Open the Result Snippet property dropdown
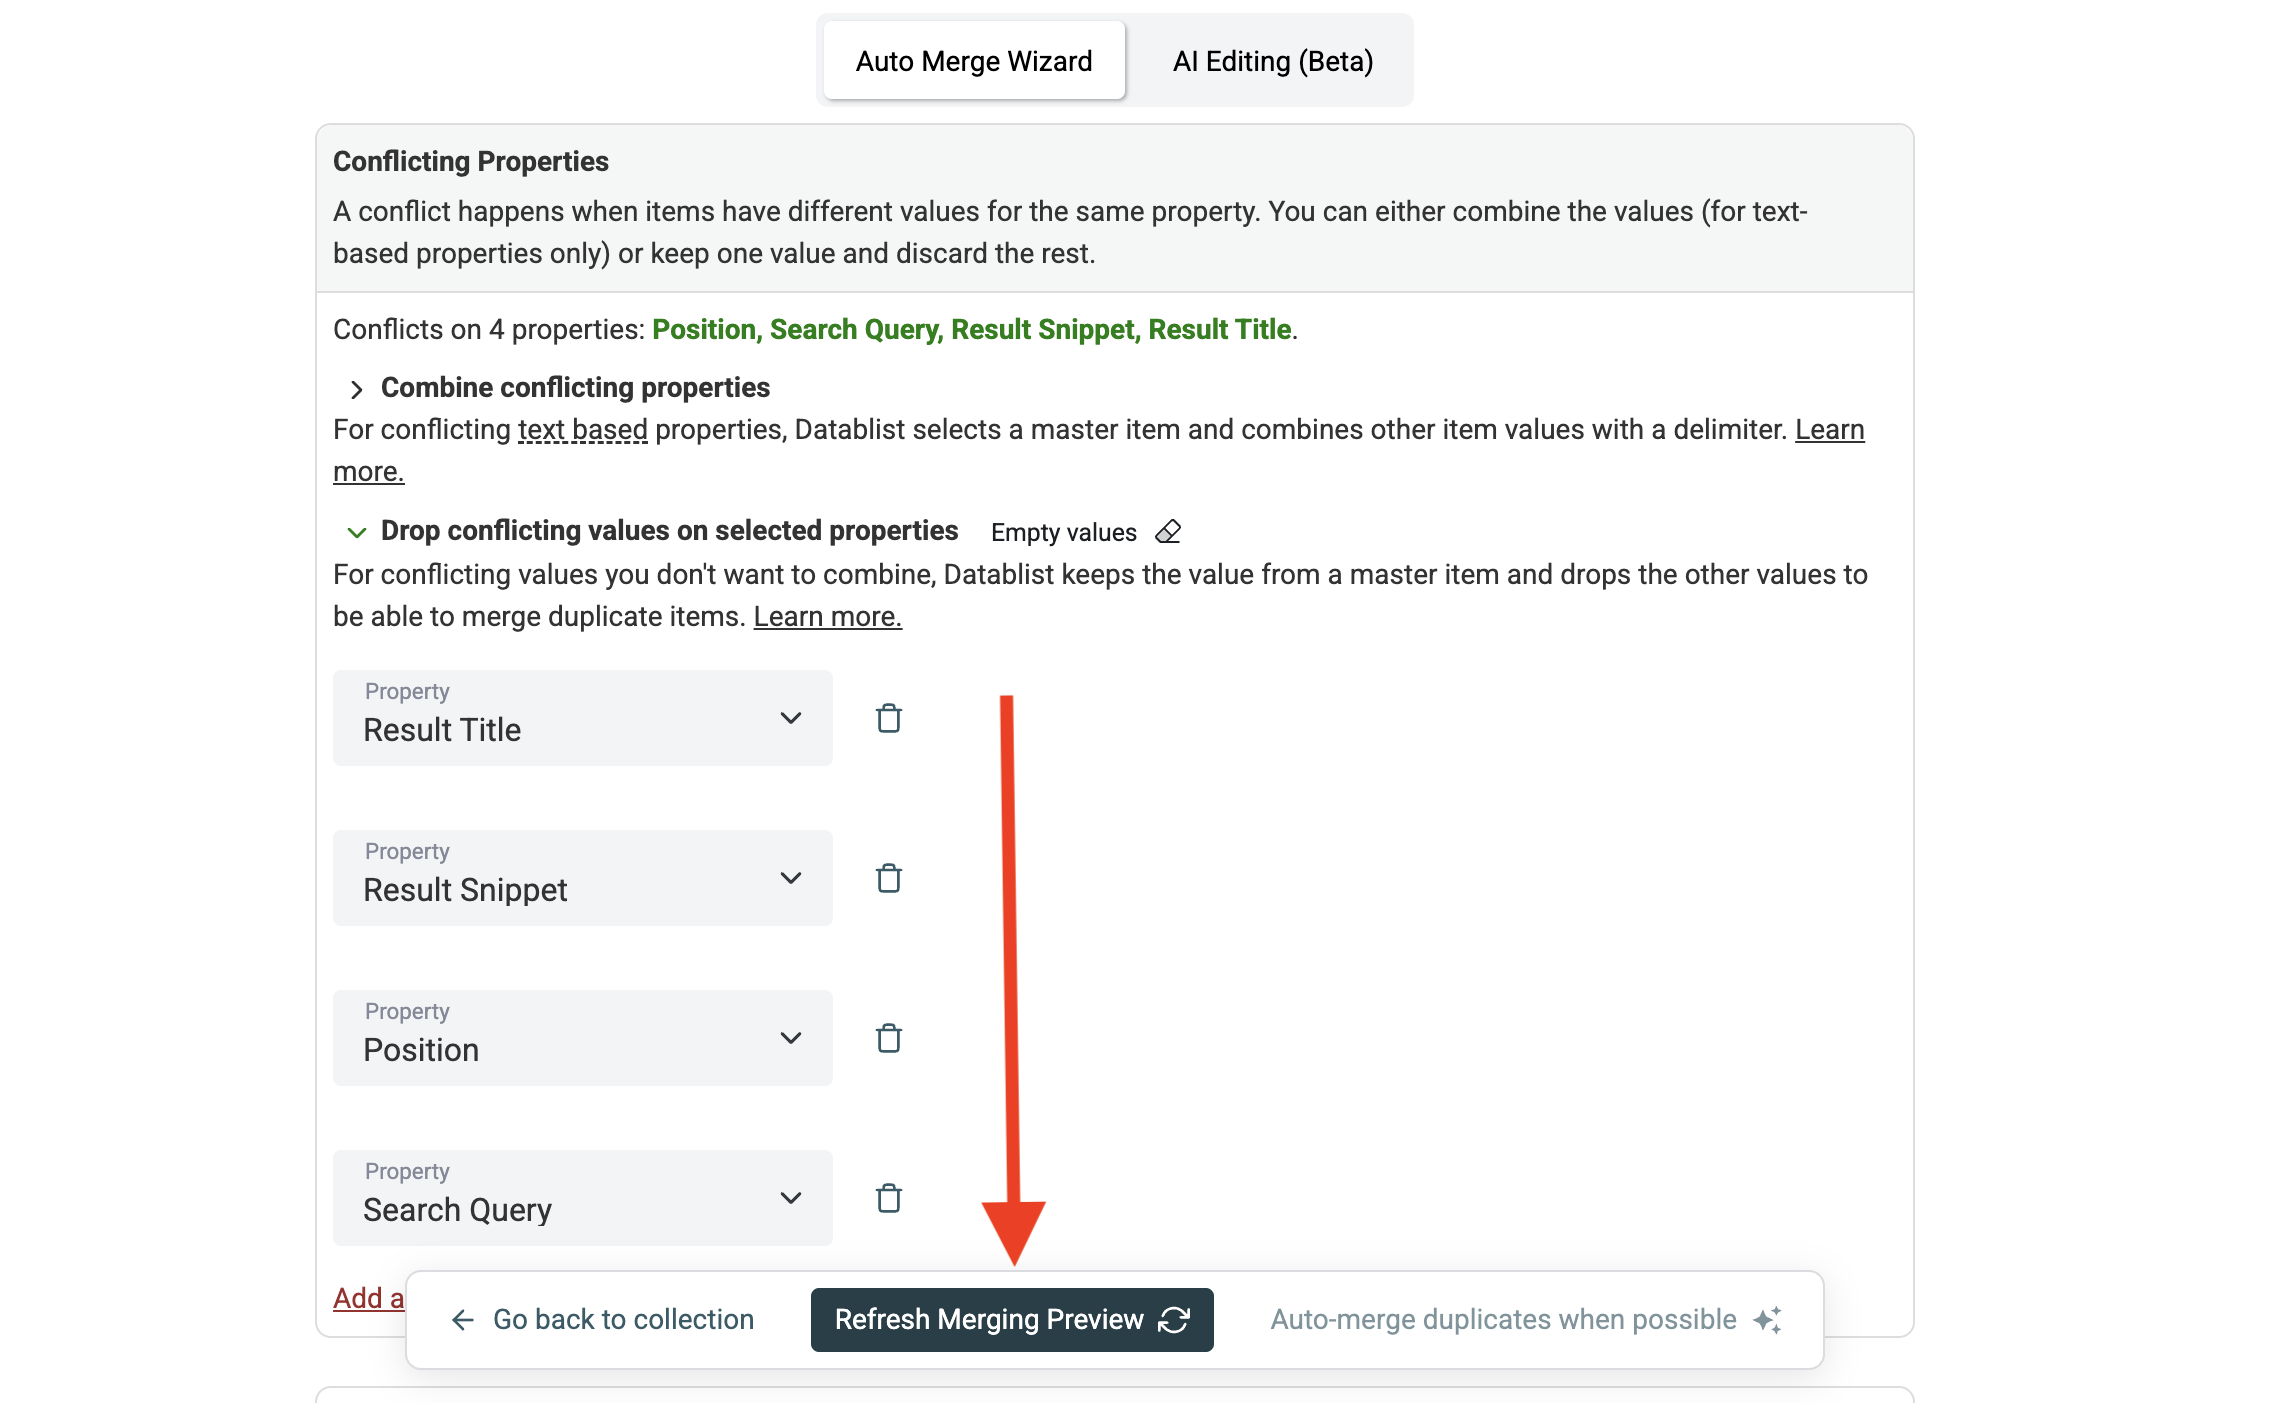Viewport: 2271px width, 1403px height. click(582, 878)
